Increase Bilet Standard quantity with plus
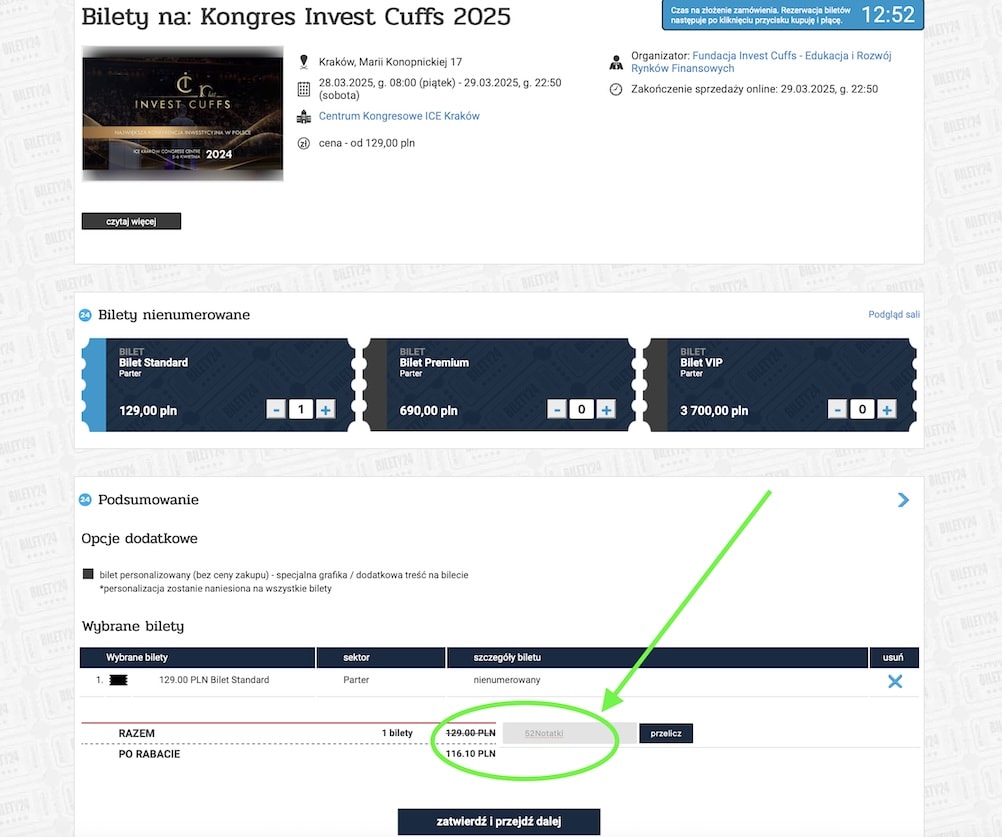Image resolution: width=1002 pixels, height=837 pixels. click(x=325, y=410)
